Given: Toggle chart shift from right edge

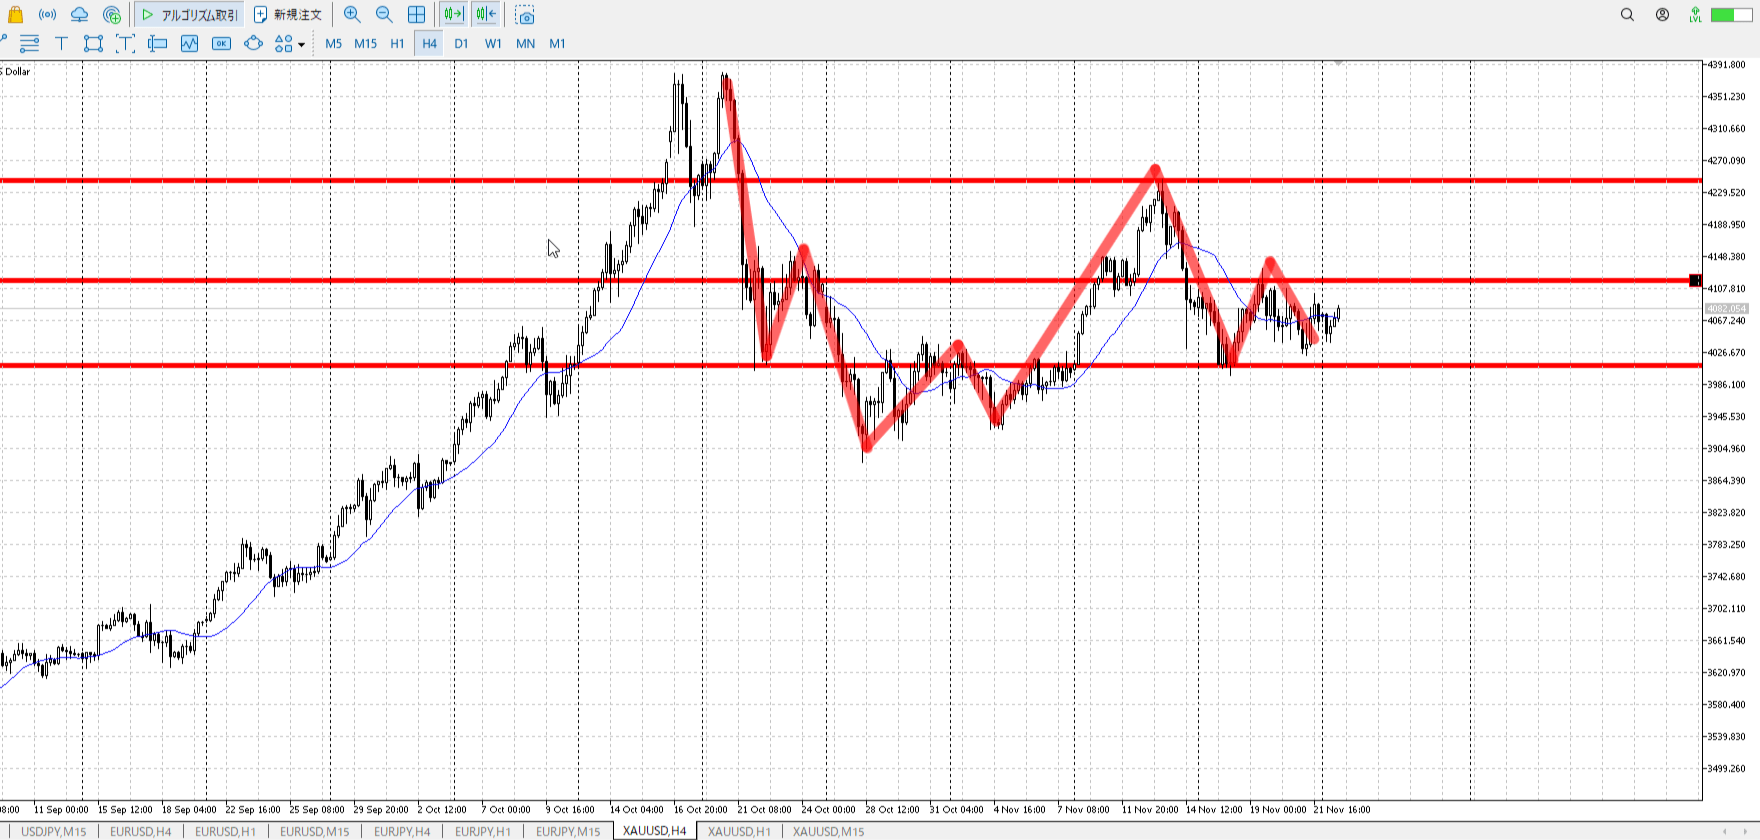Looking at the screenshot, I should [x=486, y=15].
